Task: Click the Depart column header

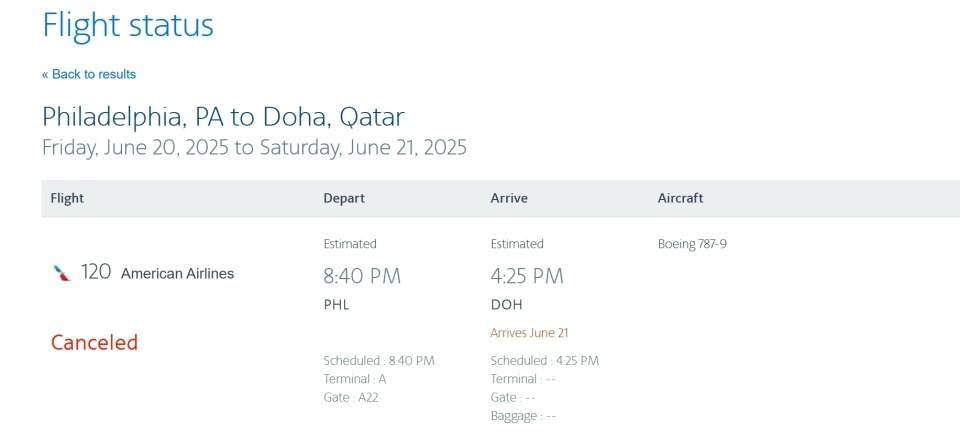Action: pos(344,198)
